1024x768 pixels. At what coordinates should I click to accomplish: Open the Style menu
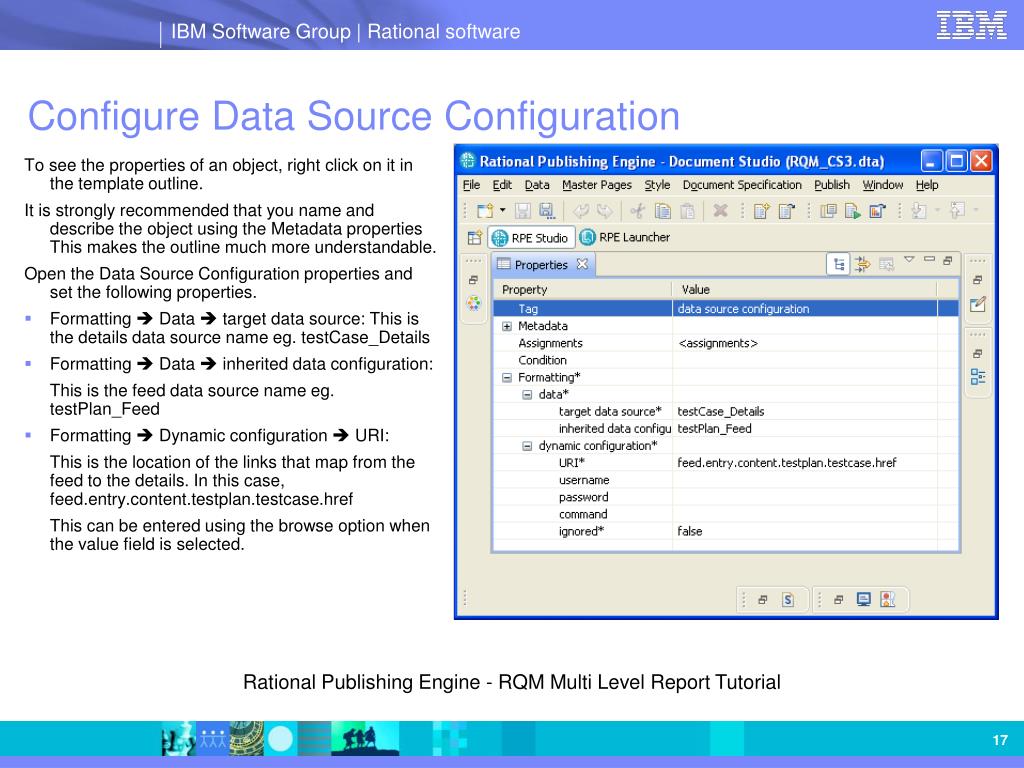coord(657,185)
